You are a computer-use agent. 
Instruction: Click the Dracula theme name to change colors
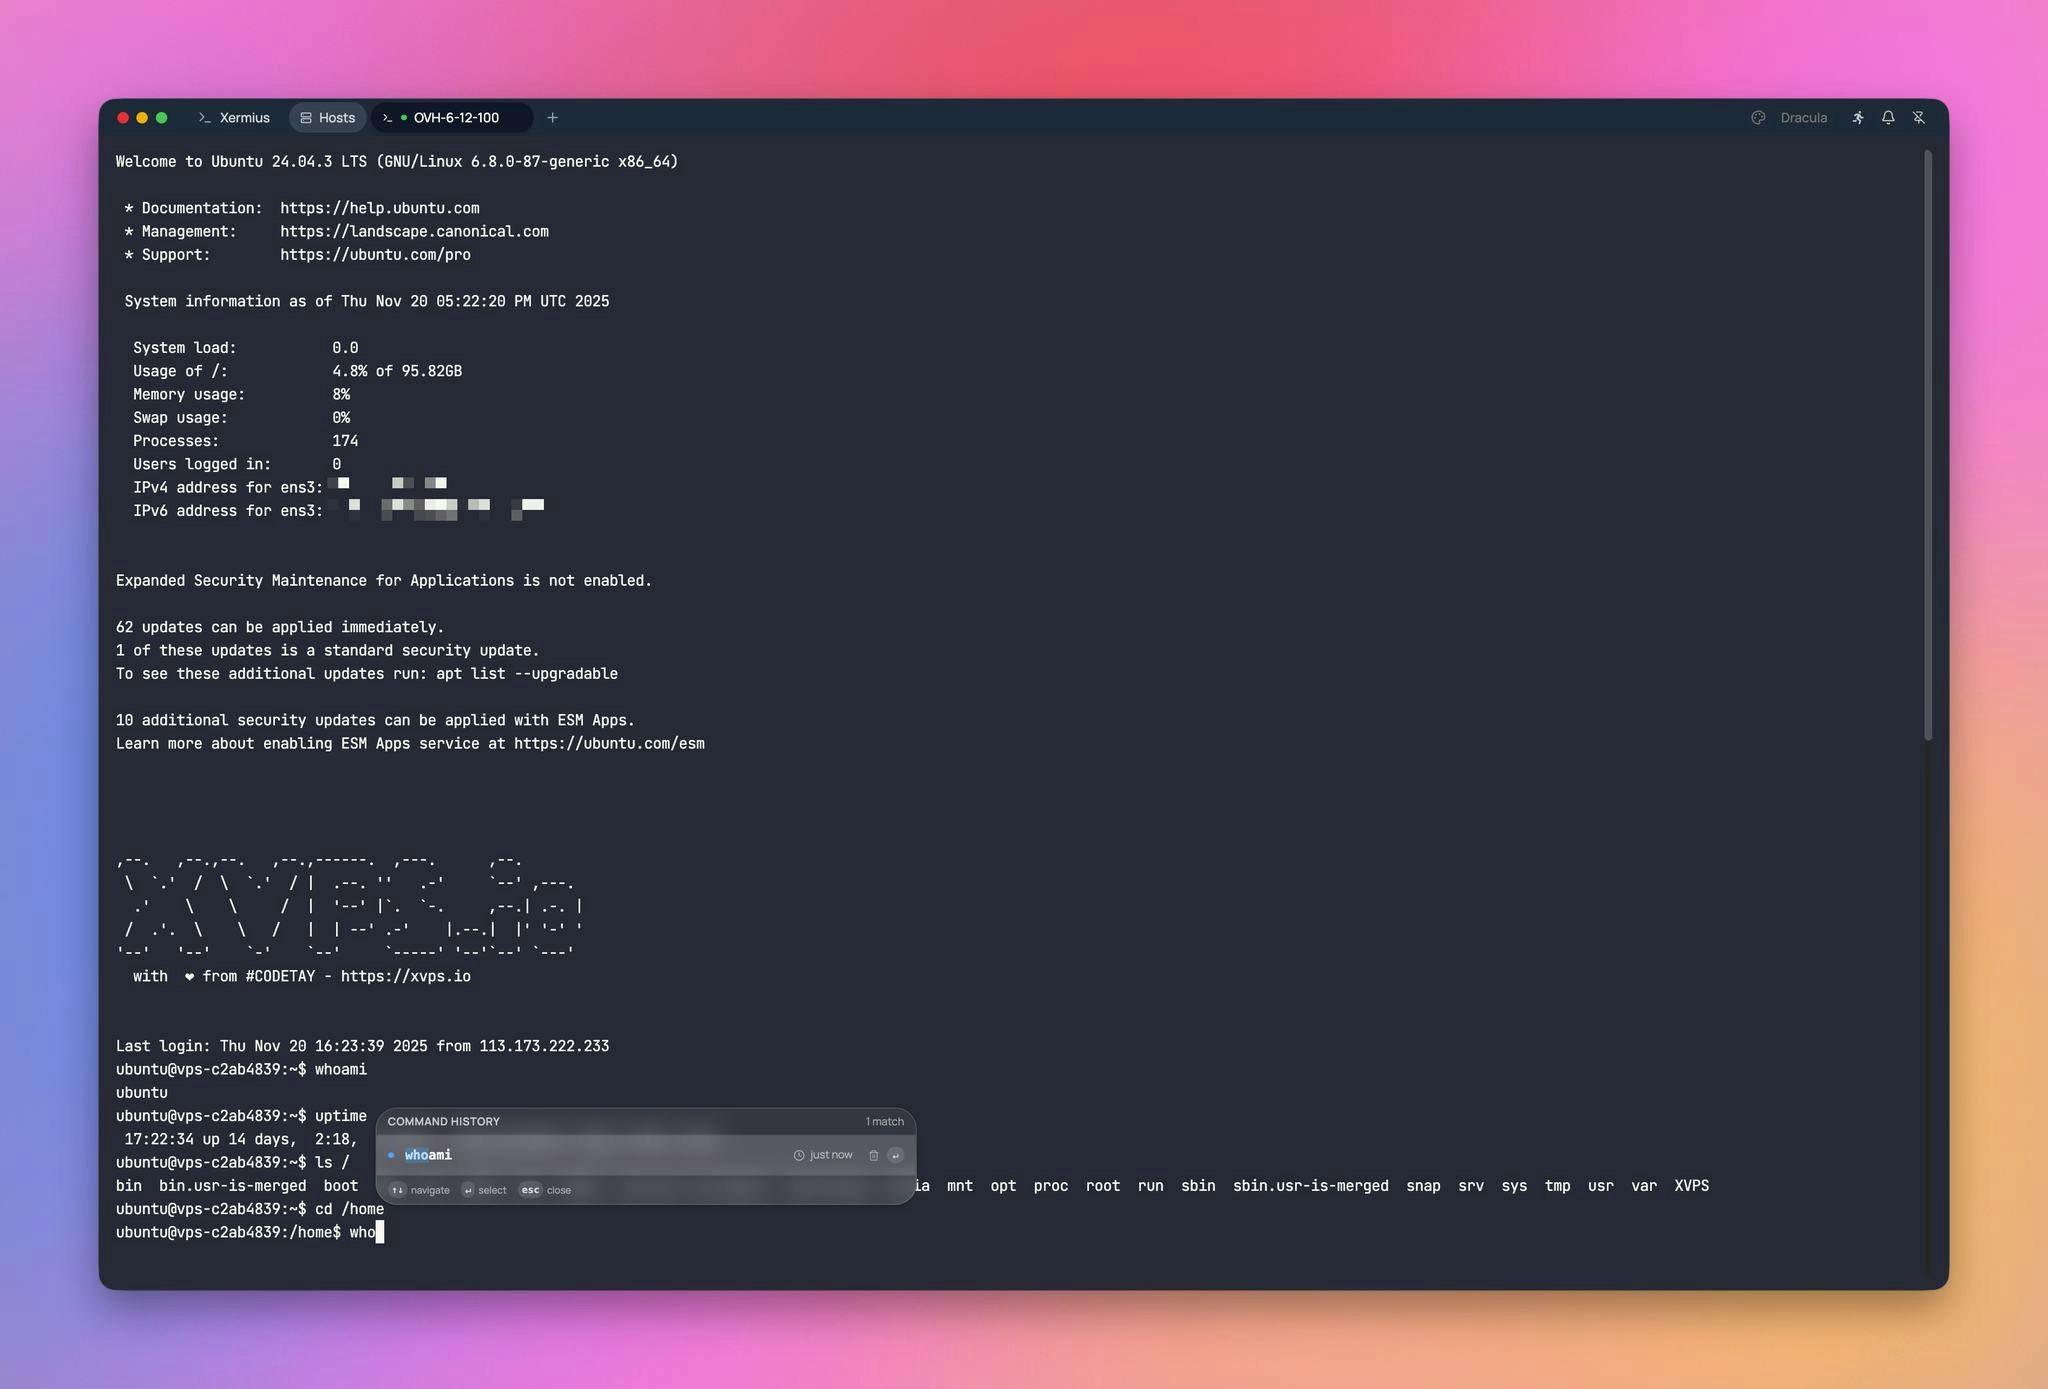pyautogui.click(x=1802, y=118)
